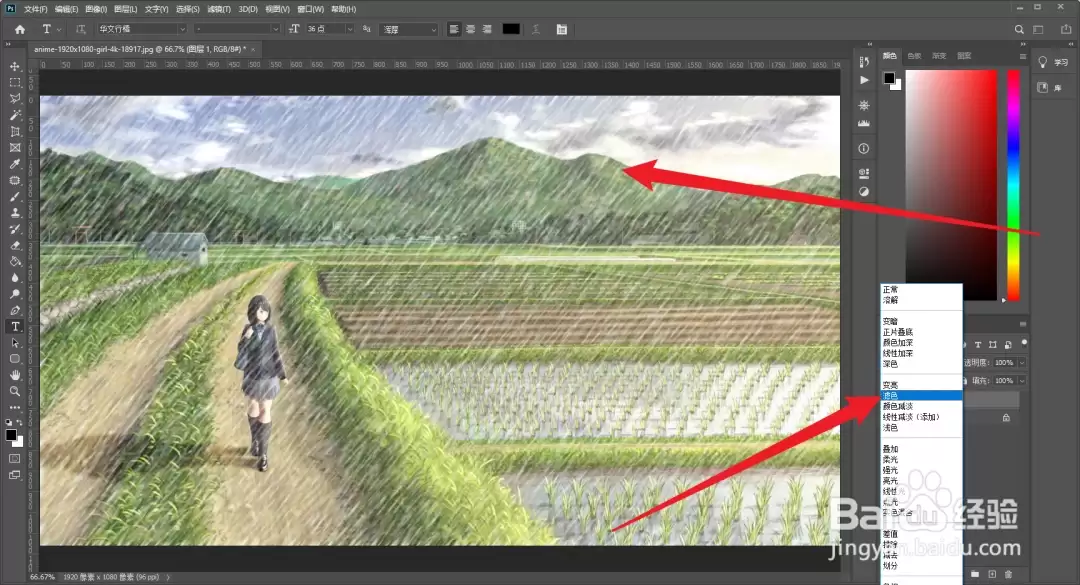Select the Move tool
This screenshot has width=1080, height=585.
pyautogui.click(x=14, y=66)
